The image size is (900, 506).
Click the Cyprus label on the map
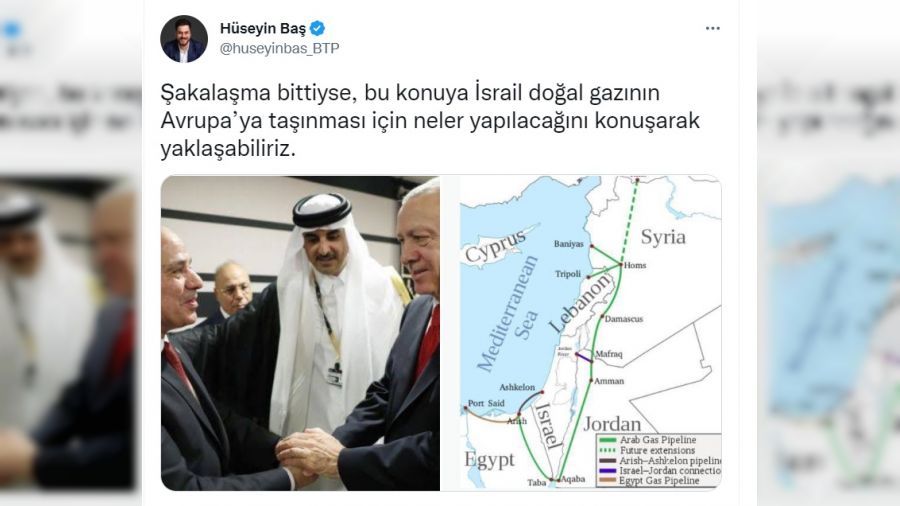point(495,246)
